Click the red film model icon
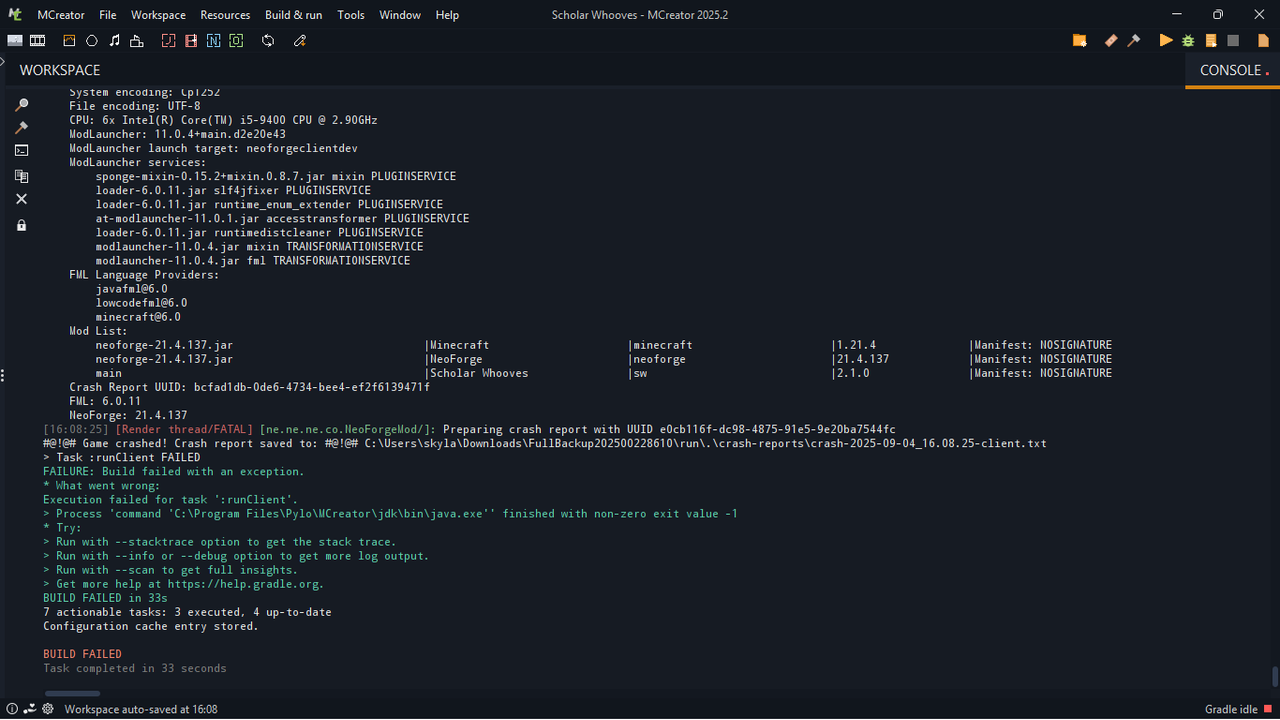 pos(191,41)
